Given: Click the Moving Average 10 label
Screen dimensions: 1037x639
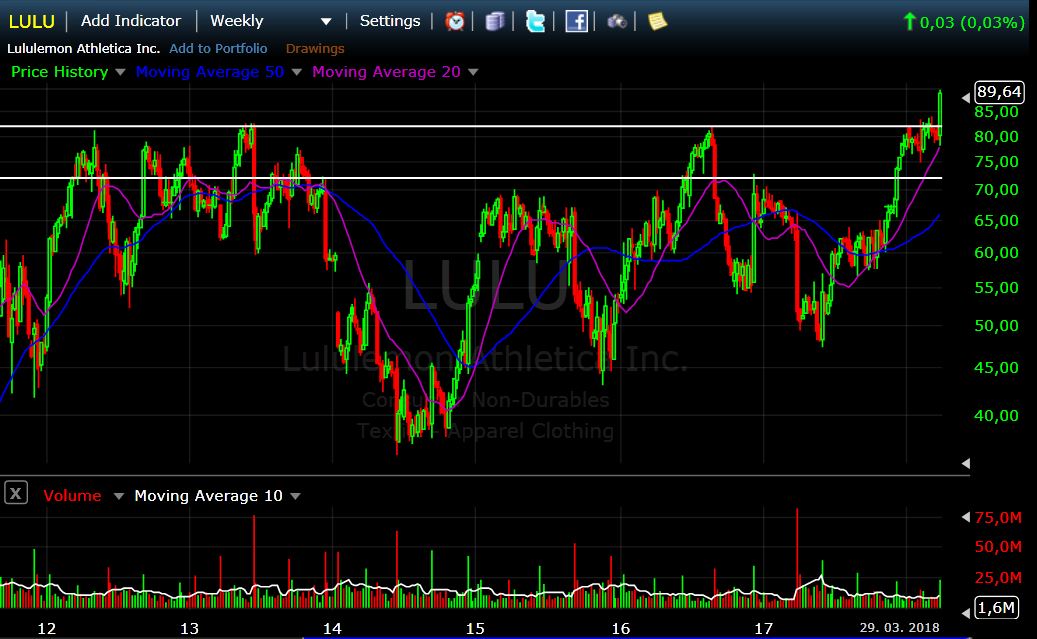Looking at the screenshot, I should coord(208,495).
